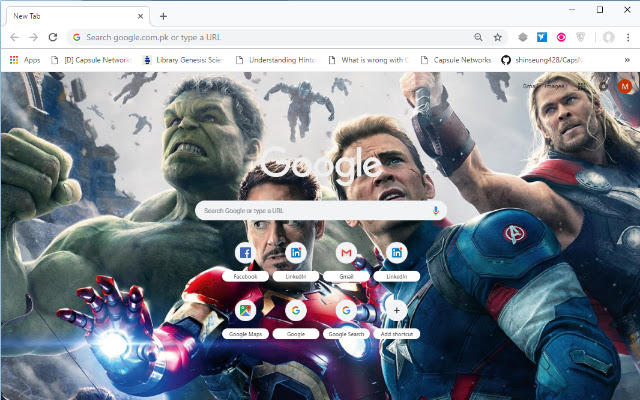Open the Google apps grid icon
This screenshot has width=640, height=400.
click(x=582, y=86)
